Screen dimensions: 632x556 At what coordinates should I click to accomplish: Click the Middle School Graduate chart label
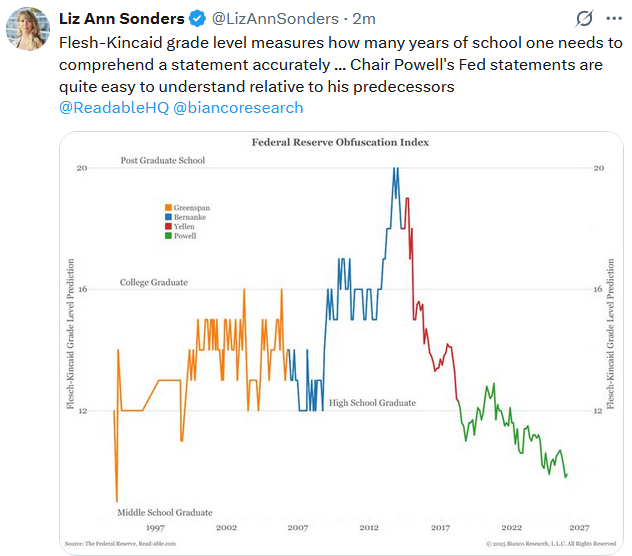click(x=166, y=513)
